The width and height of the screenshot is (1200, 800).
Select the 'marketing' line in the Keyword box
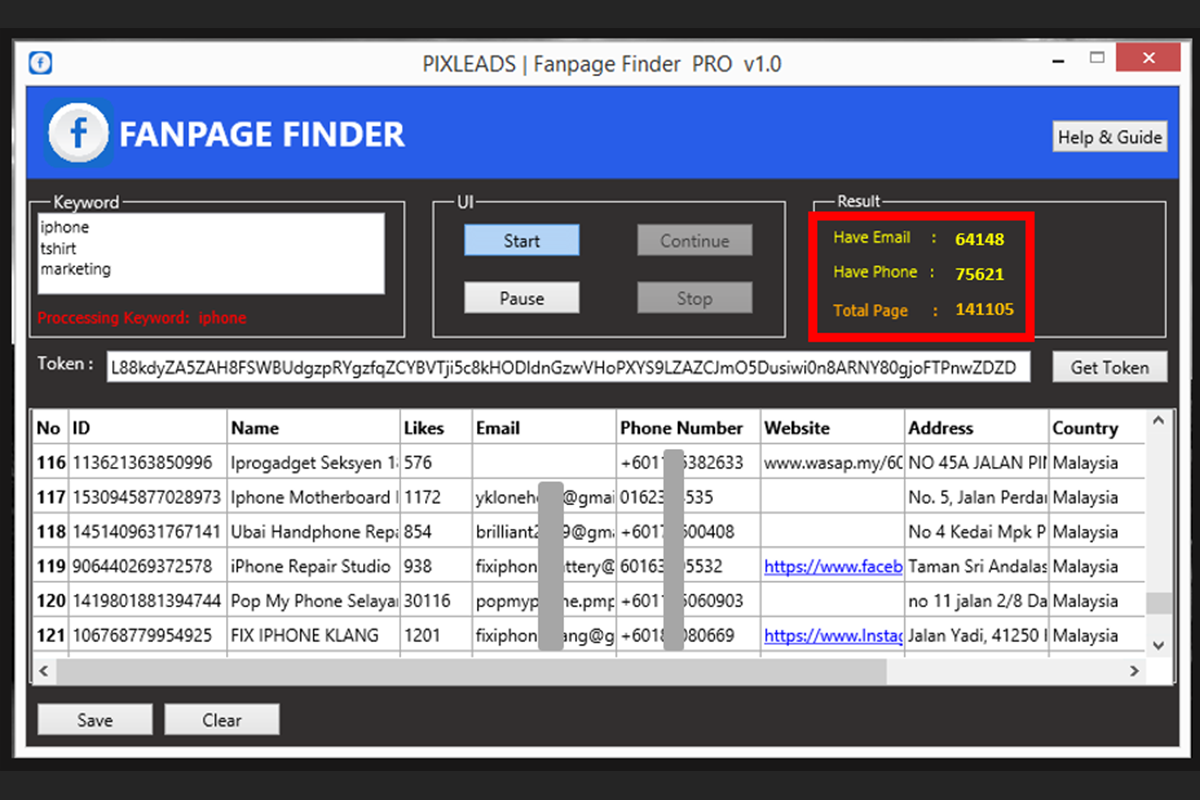pos(76,269)
